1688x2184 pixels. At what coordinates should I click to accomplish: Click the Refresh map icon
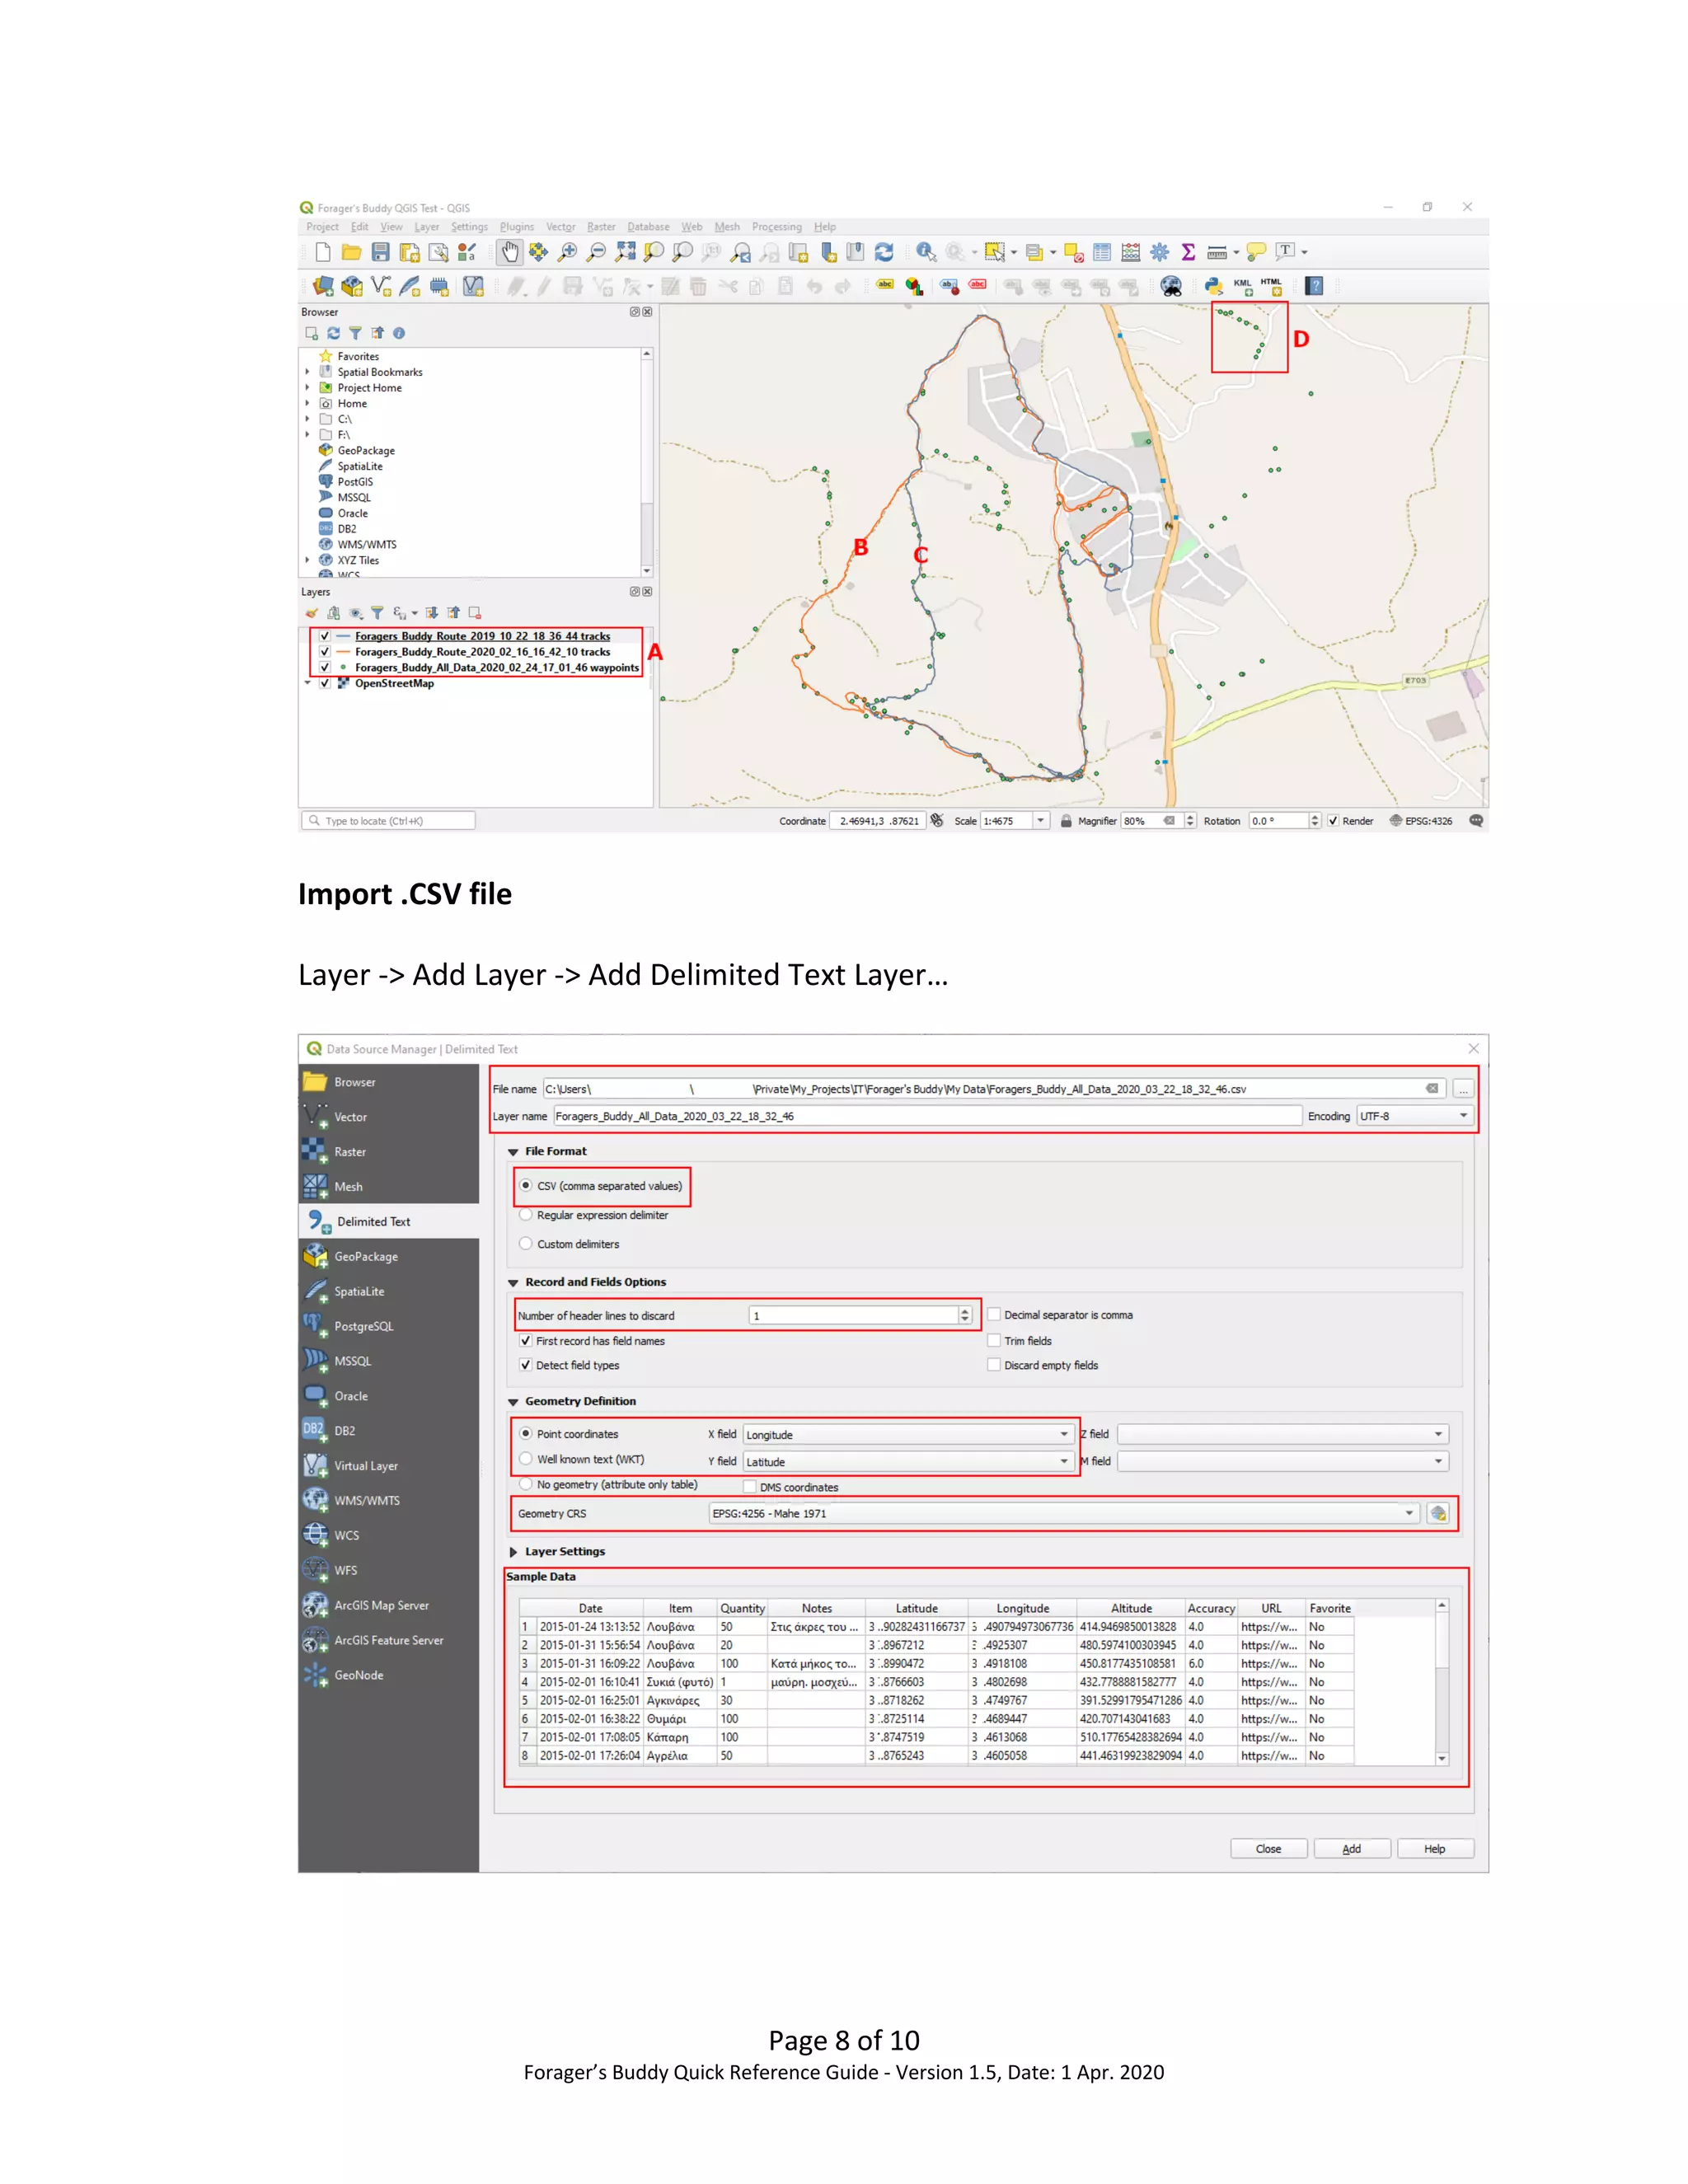(x=883, y=252)
